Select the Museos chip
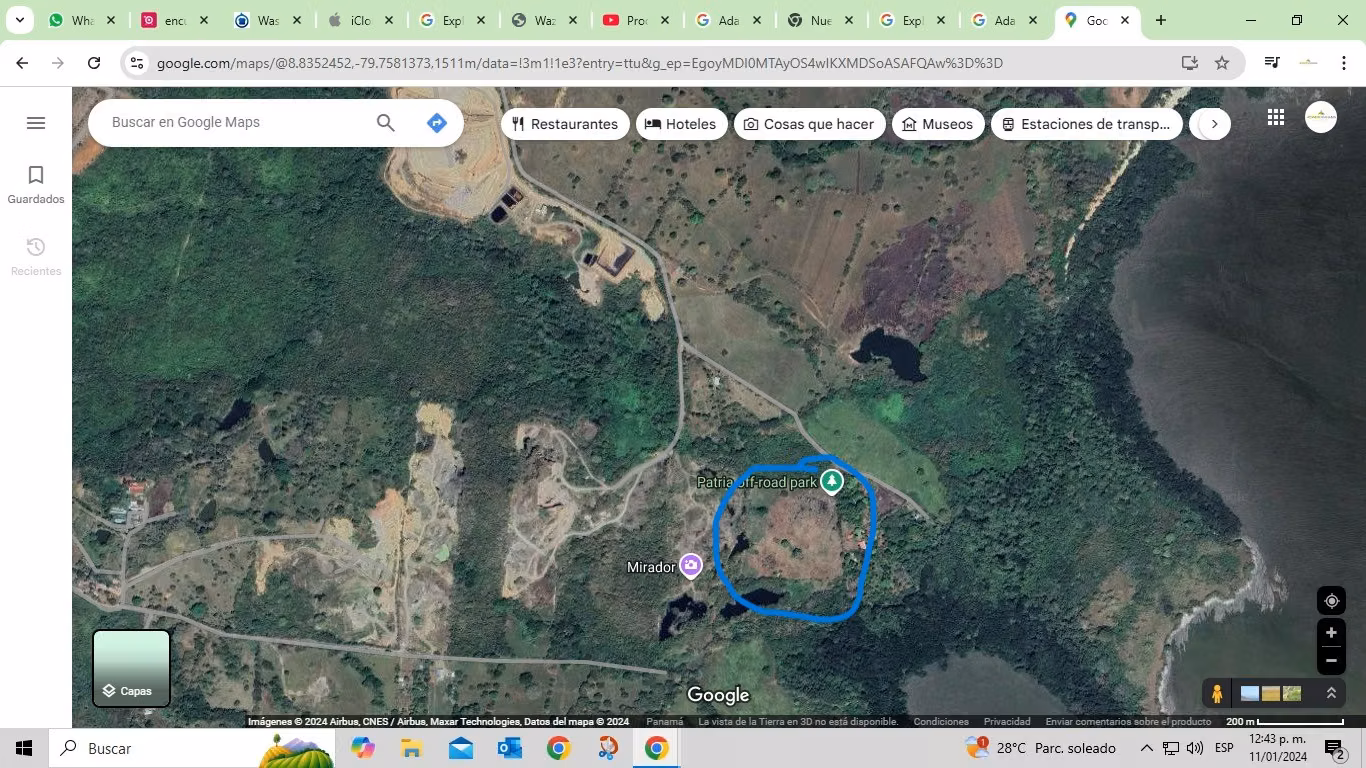Viewport: 1366px width, 768px height. pos(937,124)
